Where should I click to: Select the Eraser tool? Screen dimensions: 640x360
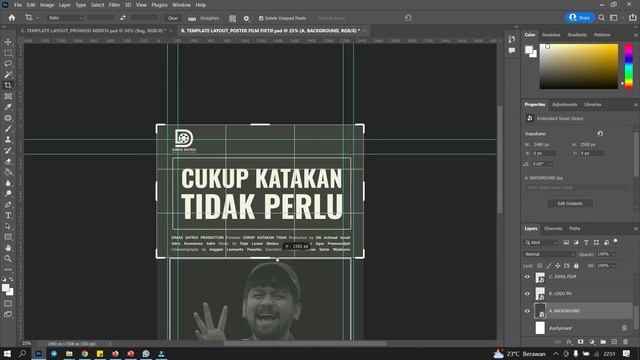[x=8, y=161]
